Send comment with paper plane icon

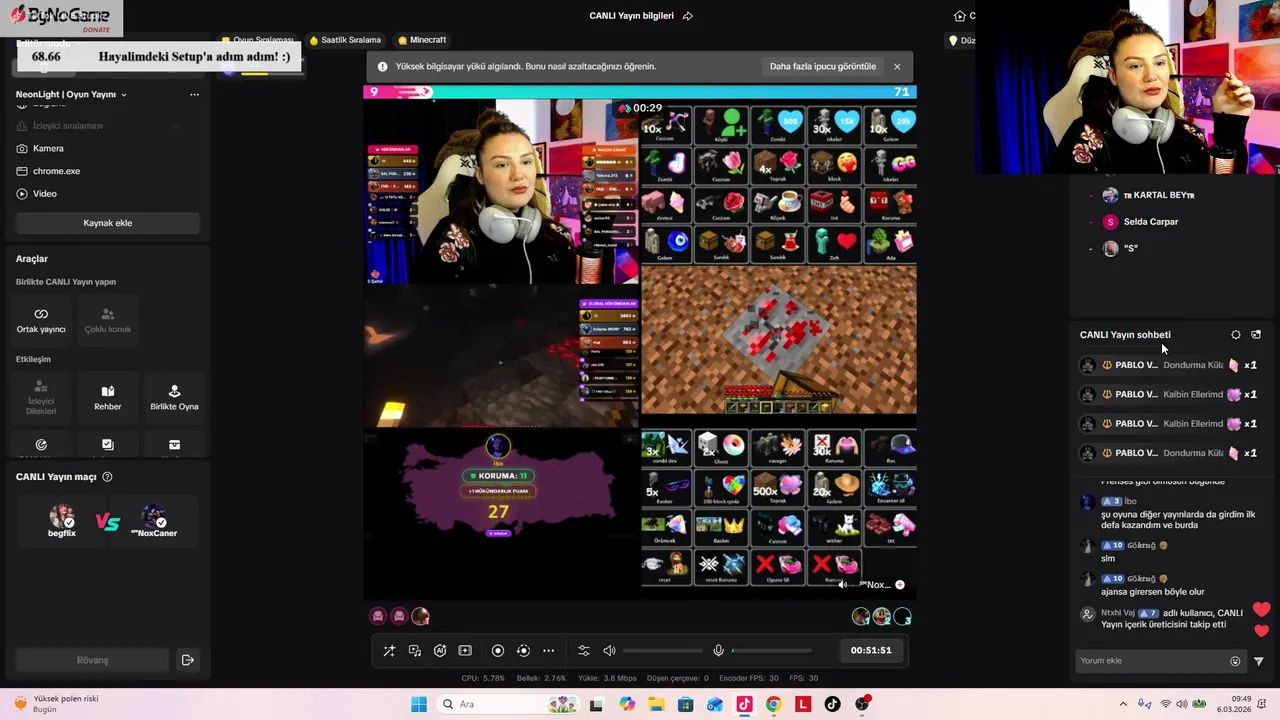(1259, 661)
